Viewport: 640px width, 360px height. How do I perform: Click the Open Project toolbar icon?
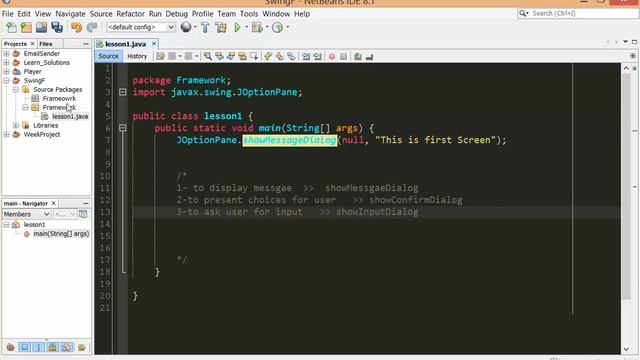coord(41,27)
